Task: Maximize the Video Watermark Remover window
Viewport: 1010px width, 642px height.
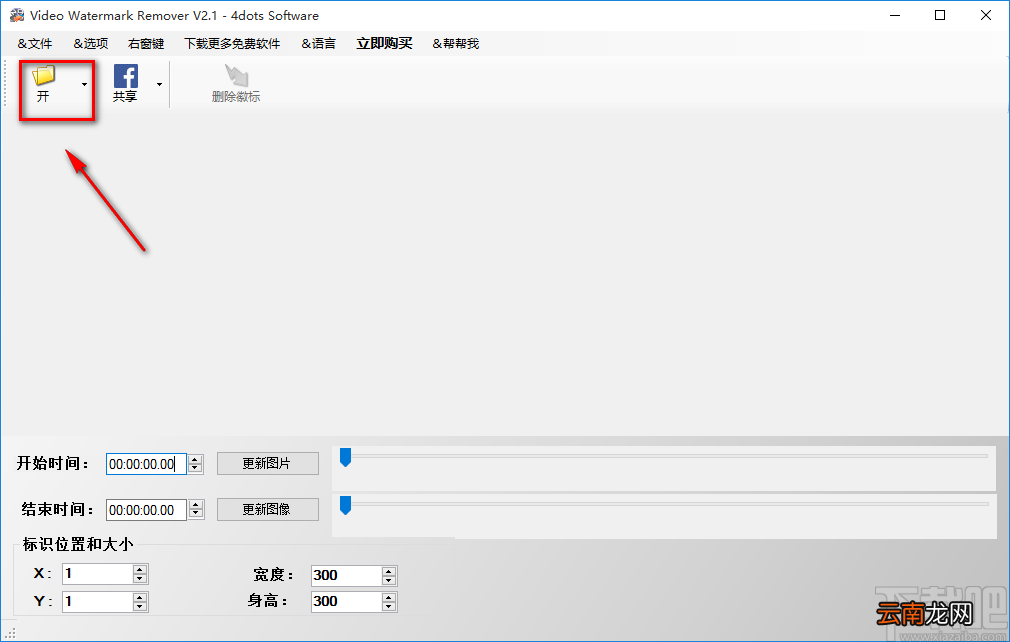Action: (x=940, y=15)
